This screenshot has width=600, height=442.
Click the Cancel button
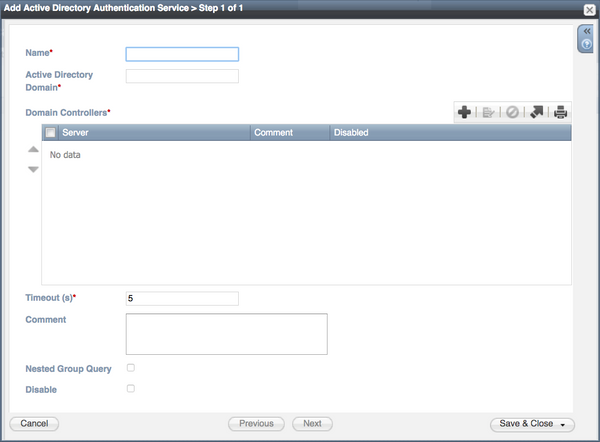[34, 424]
